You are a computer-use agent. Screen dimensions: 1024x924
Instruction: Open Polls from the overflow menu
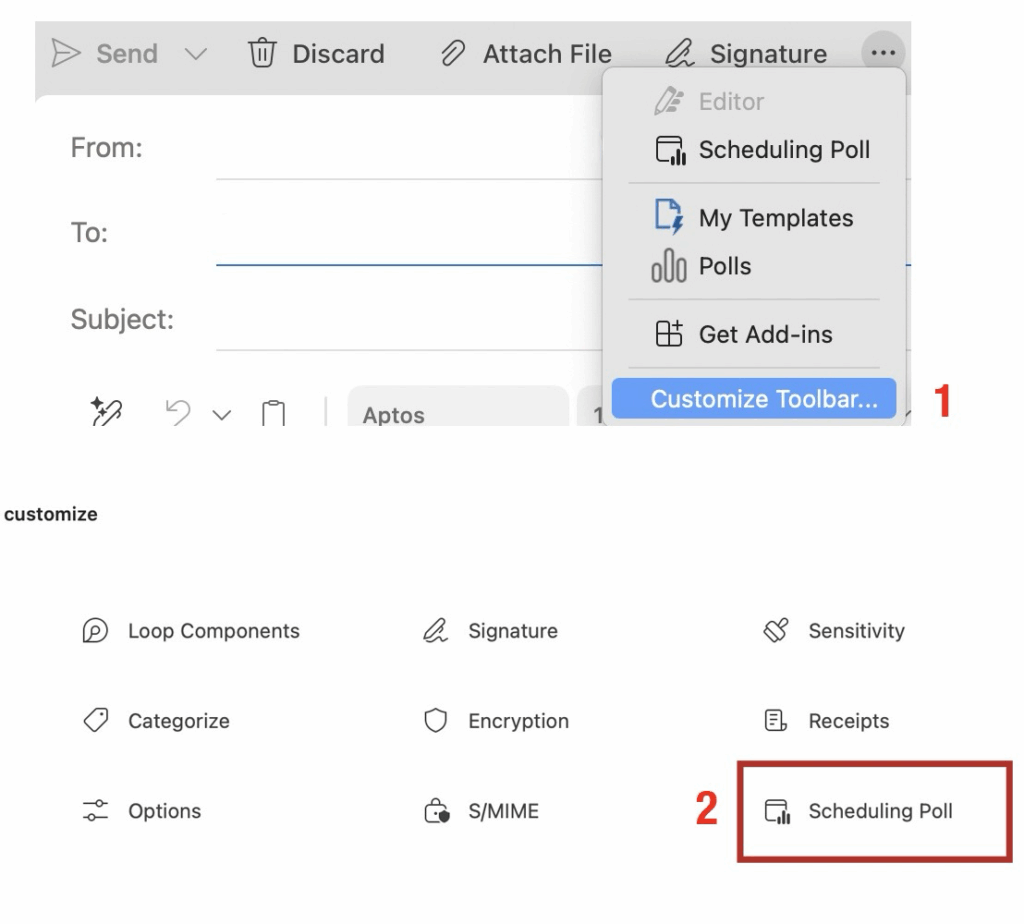[x=702, y=267]
